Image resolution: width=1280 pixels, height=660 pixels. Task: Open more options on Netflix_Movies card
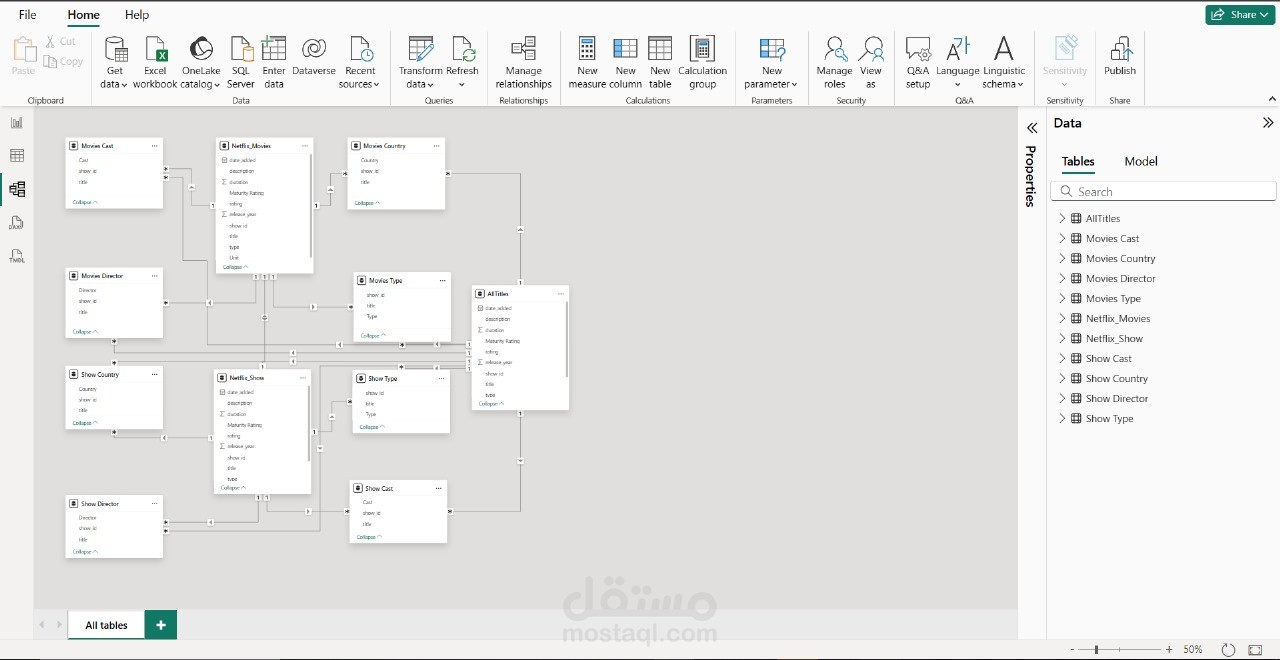(306, 146)
